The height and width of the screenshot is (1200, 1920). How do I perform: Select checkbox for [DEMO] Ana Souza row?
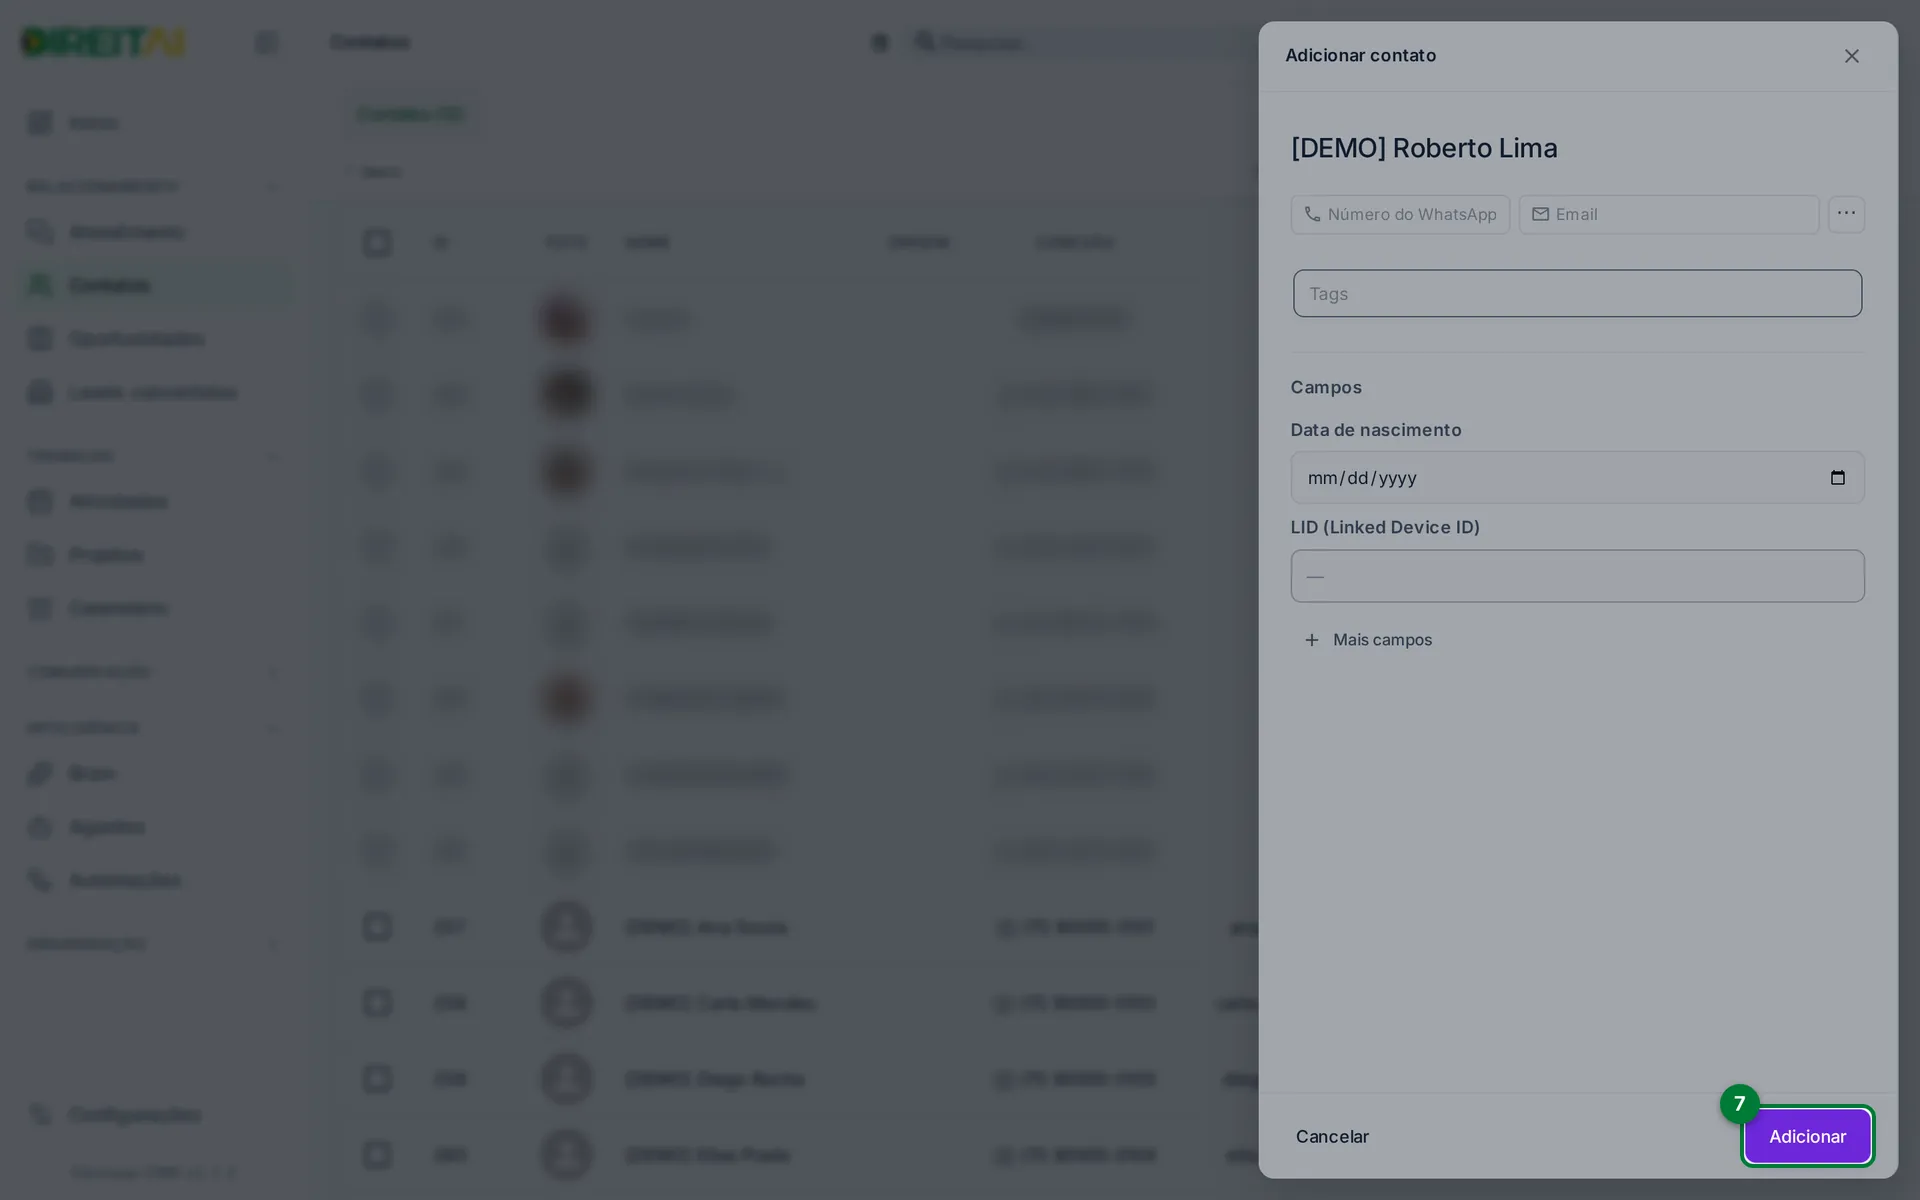pyautogui.click(x=377, y=927)
